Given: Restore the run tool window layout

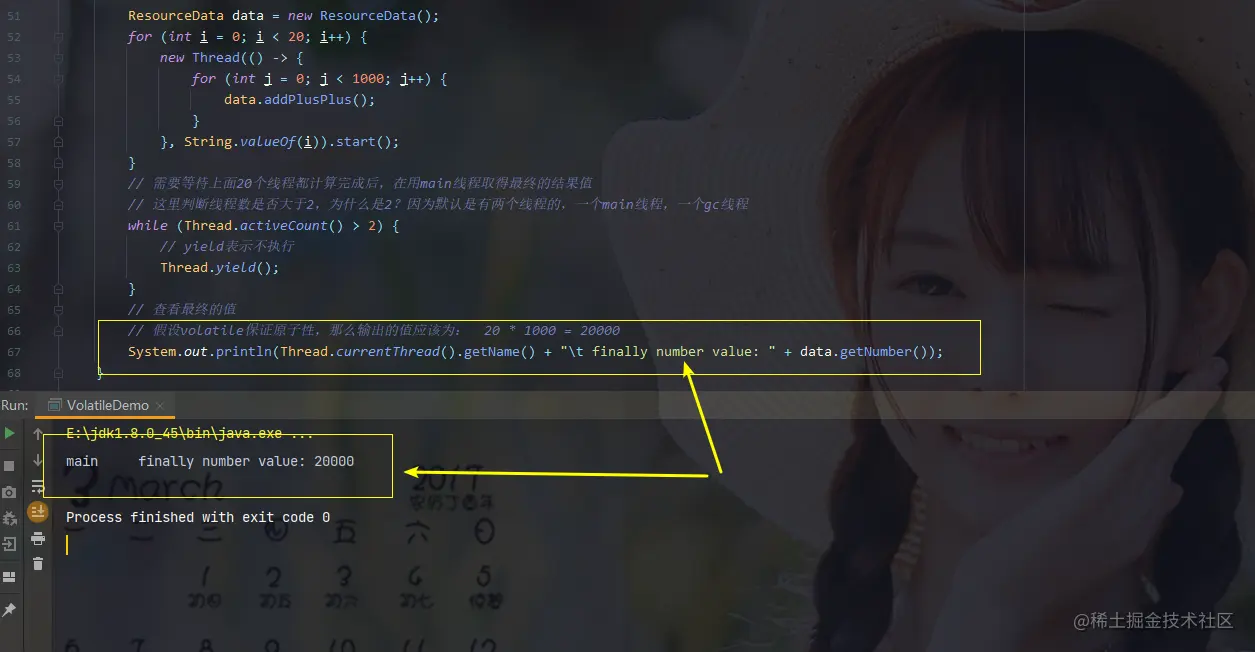Looking at the screenshot, I should point(9,575).
